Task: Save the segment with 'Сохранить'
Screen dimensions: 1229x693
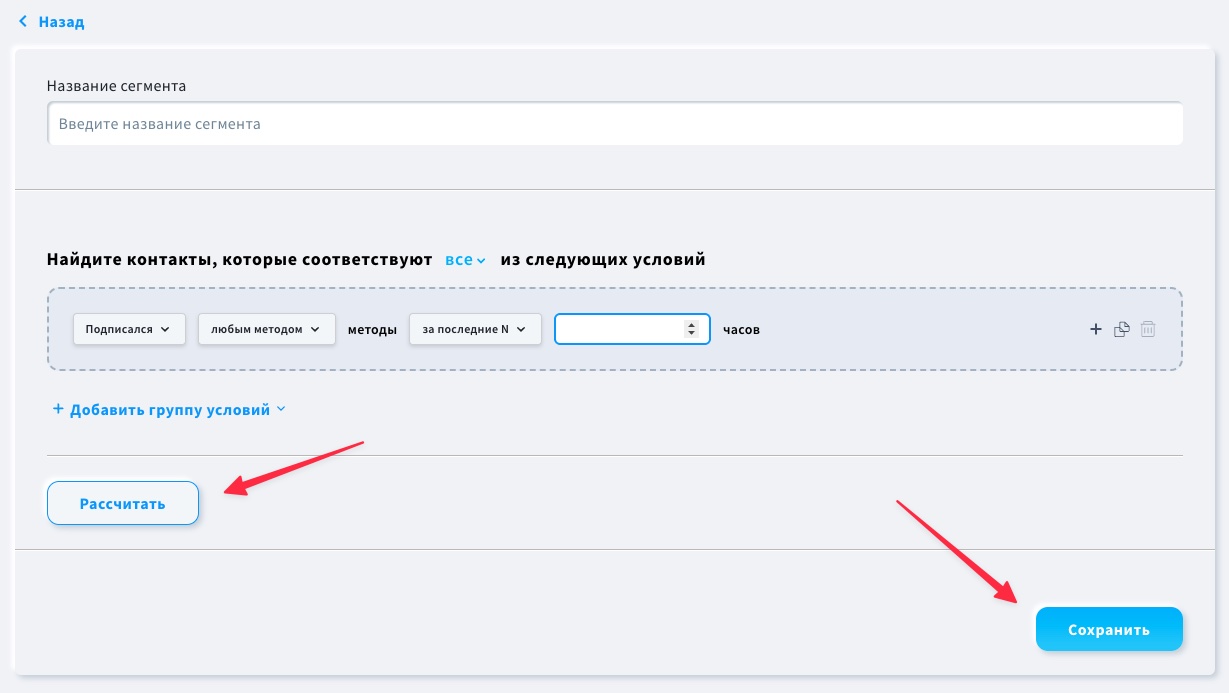Action: tap(1108, 630)
